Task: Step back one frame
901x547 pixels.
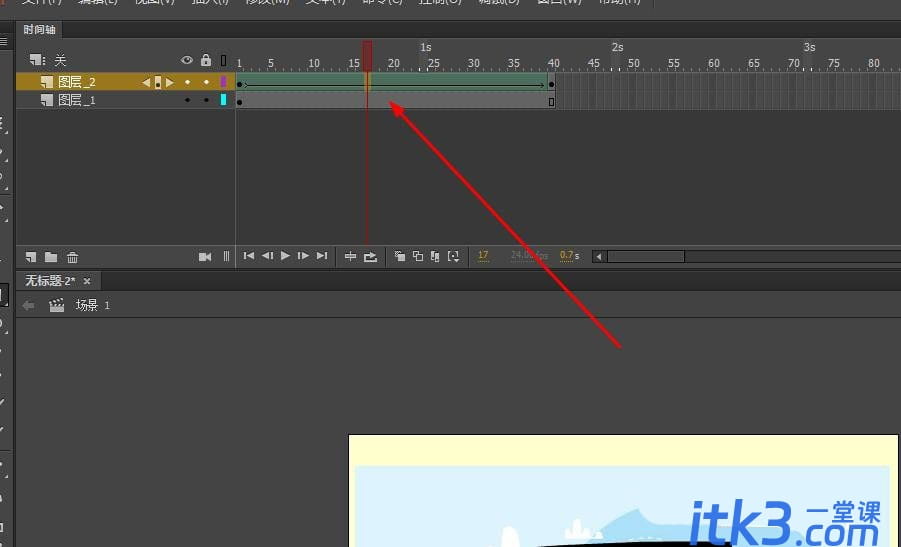Action: click(x=267, y=256)
